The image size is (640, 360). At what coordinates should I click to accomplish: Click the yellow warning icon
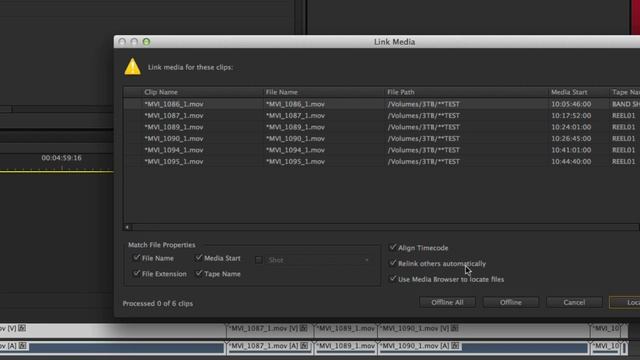tap(133, 67)
